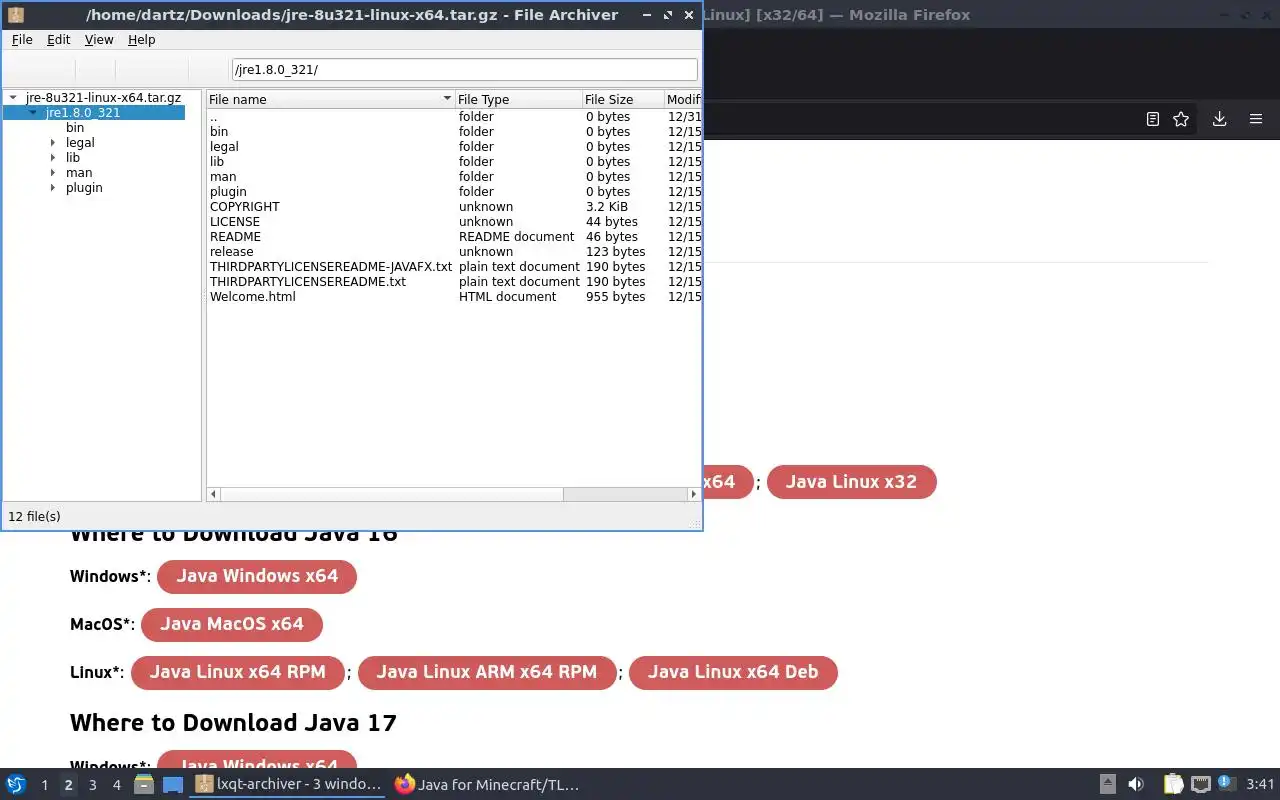The image size is (1280, 800).
Task: Open the volume control tray icon
Action: (x=1136, y=784)
